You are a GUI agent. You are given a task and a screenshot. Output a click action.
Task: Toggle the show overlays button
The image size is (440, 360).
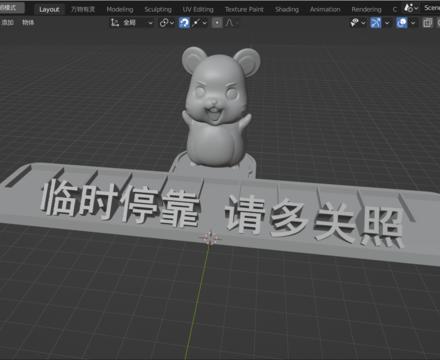pyautogui.click(x=402, y=23)
